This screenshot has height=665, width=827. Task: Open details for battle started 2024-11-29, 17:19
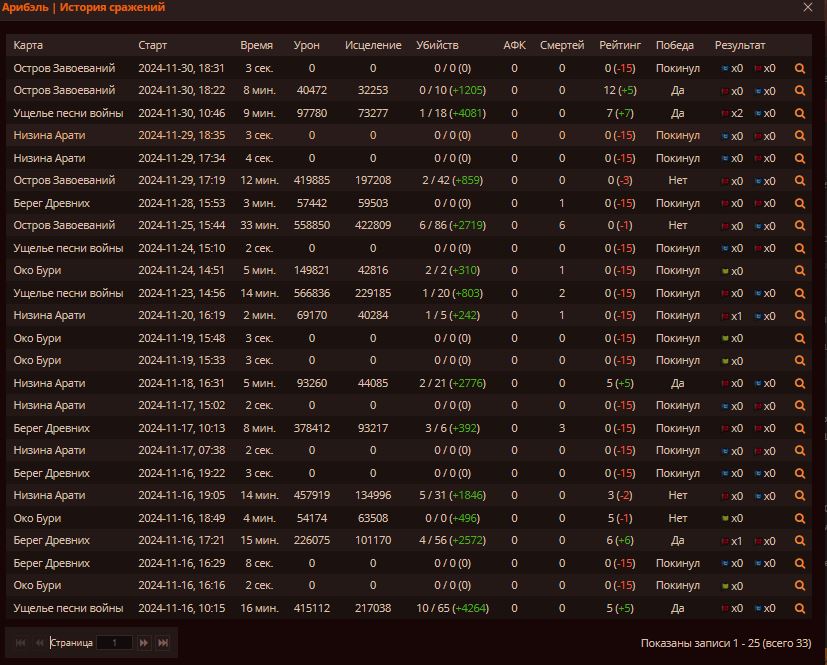coord(800,180)
